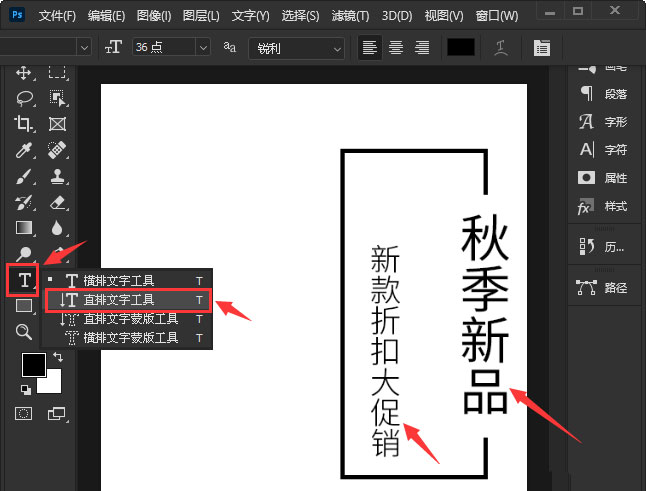Select the Crop tool
Screen dimensions: 646x491
(x=23, y=124)
